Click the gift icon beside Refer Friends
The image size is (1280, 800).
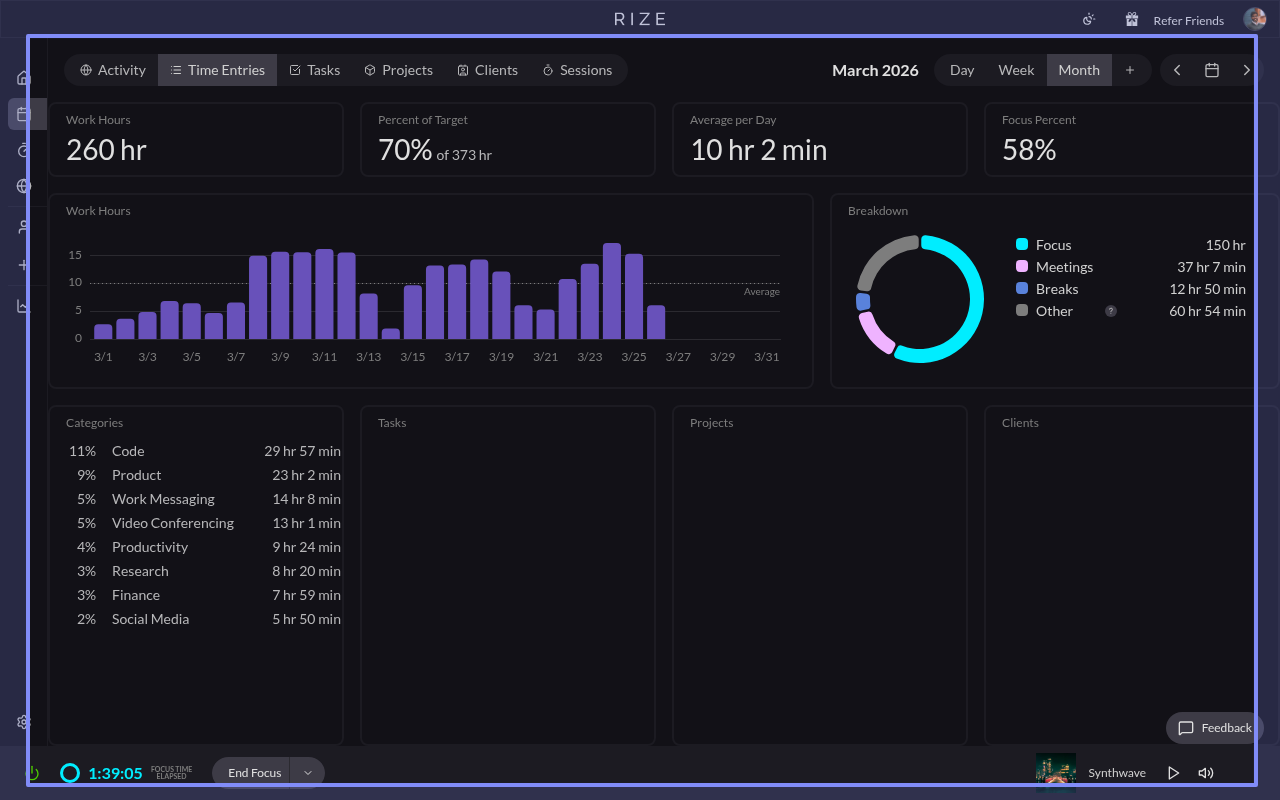click(1132, 20)
